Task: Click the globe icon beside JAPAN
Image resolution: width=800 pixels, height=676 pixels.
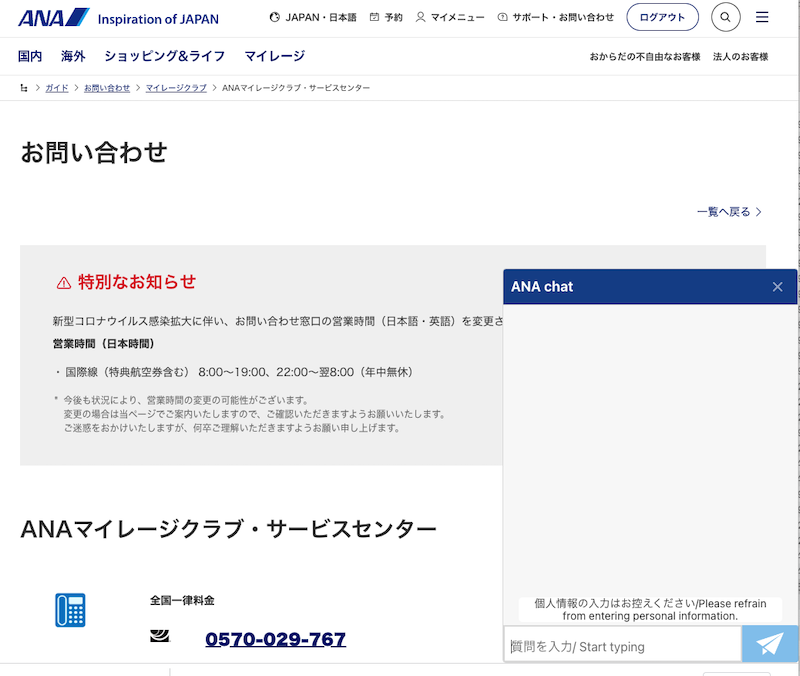Action: (274, 17)
